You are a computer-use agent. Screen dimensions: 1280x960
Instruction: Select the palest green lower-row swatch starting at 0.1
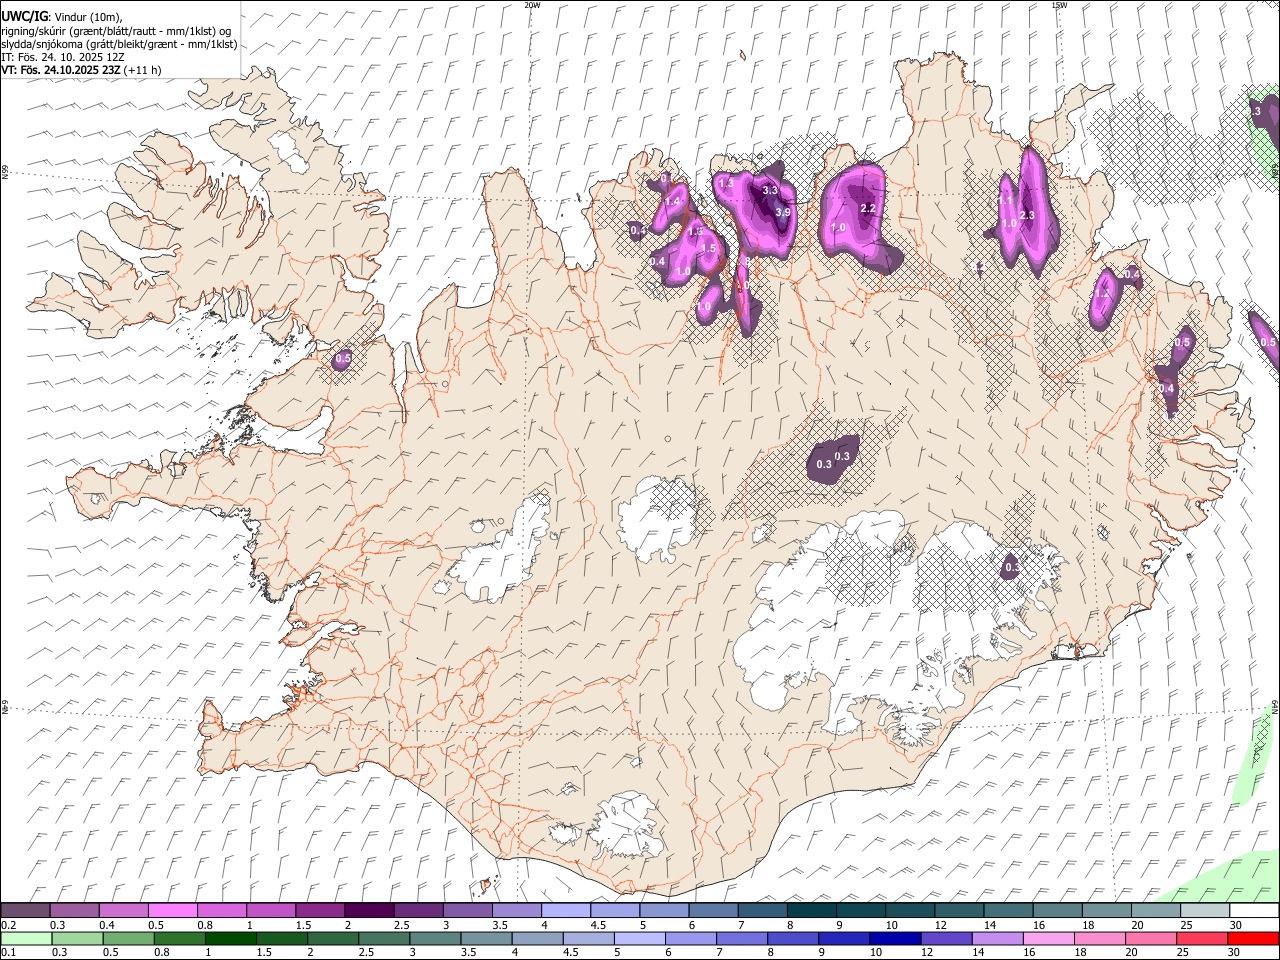coord(26,938)
